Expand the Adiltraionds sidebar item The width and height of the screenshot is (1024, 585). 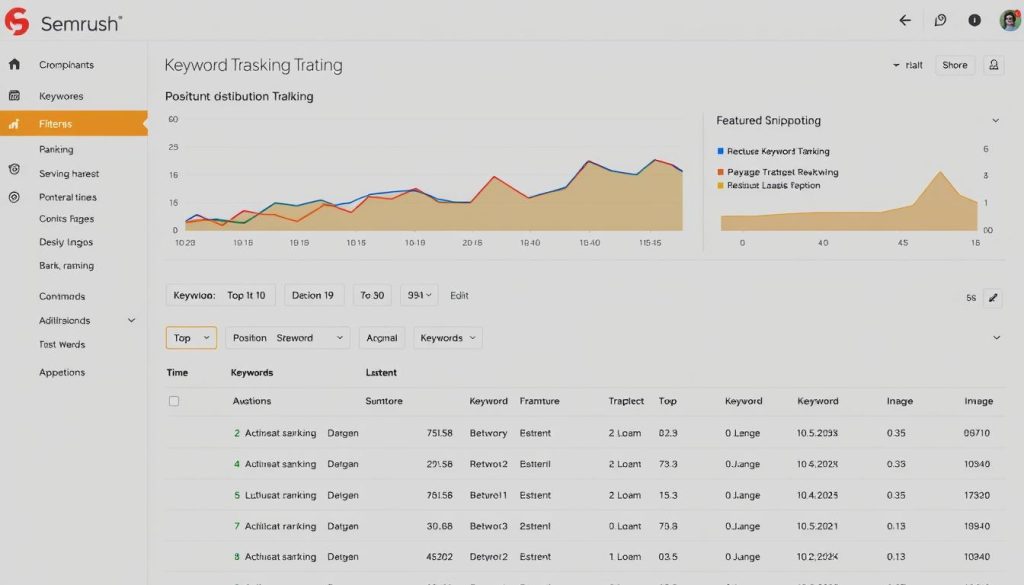129,320
